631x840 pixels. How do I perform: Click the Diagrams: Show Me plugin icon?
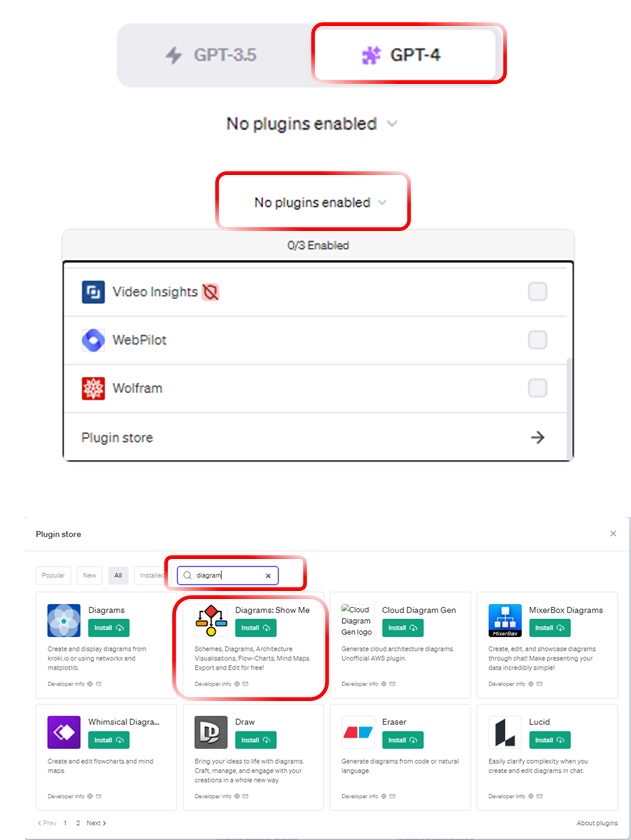tap(211, 620)
